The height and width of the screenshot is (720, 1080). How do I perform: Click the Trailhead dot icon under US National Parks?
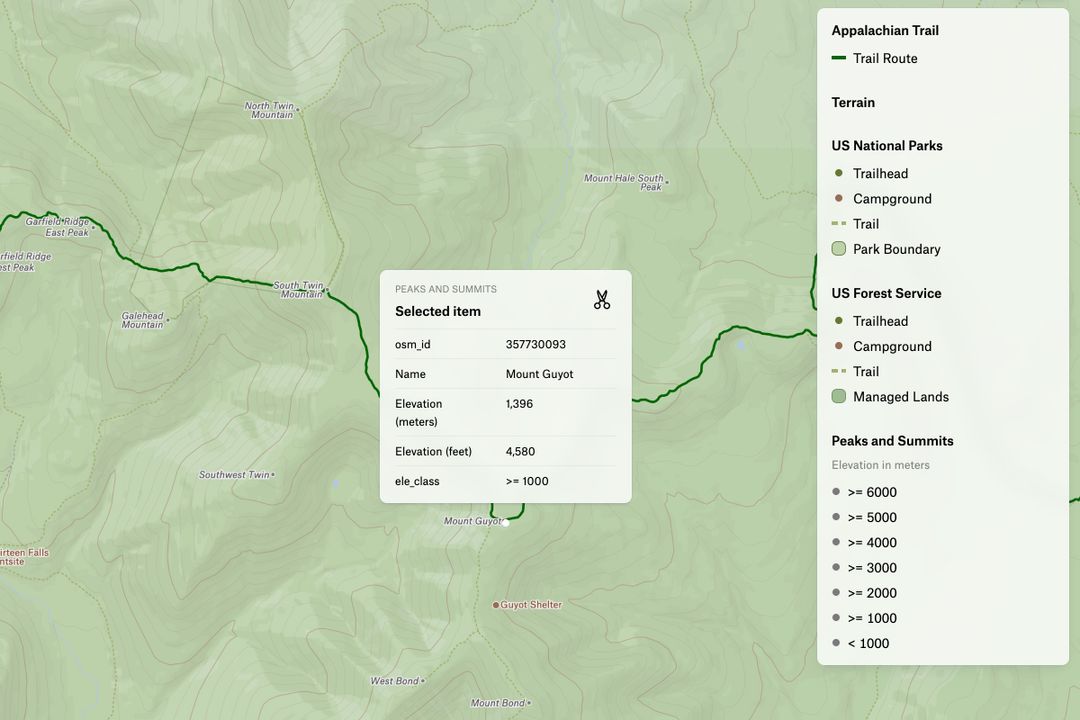[837, 173]
